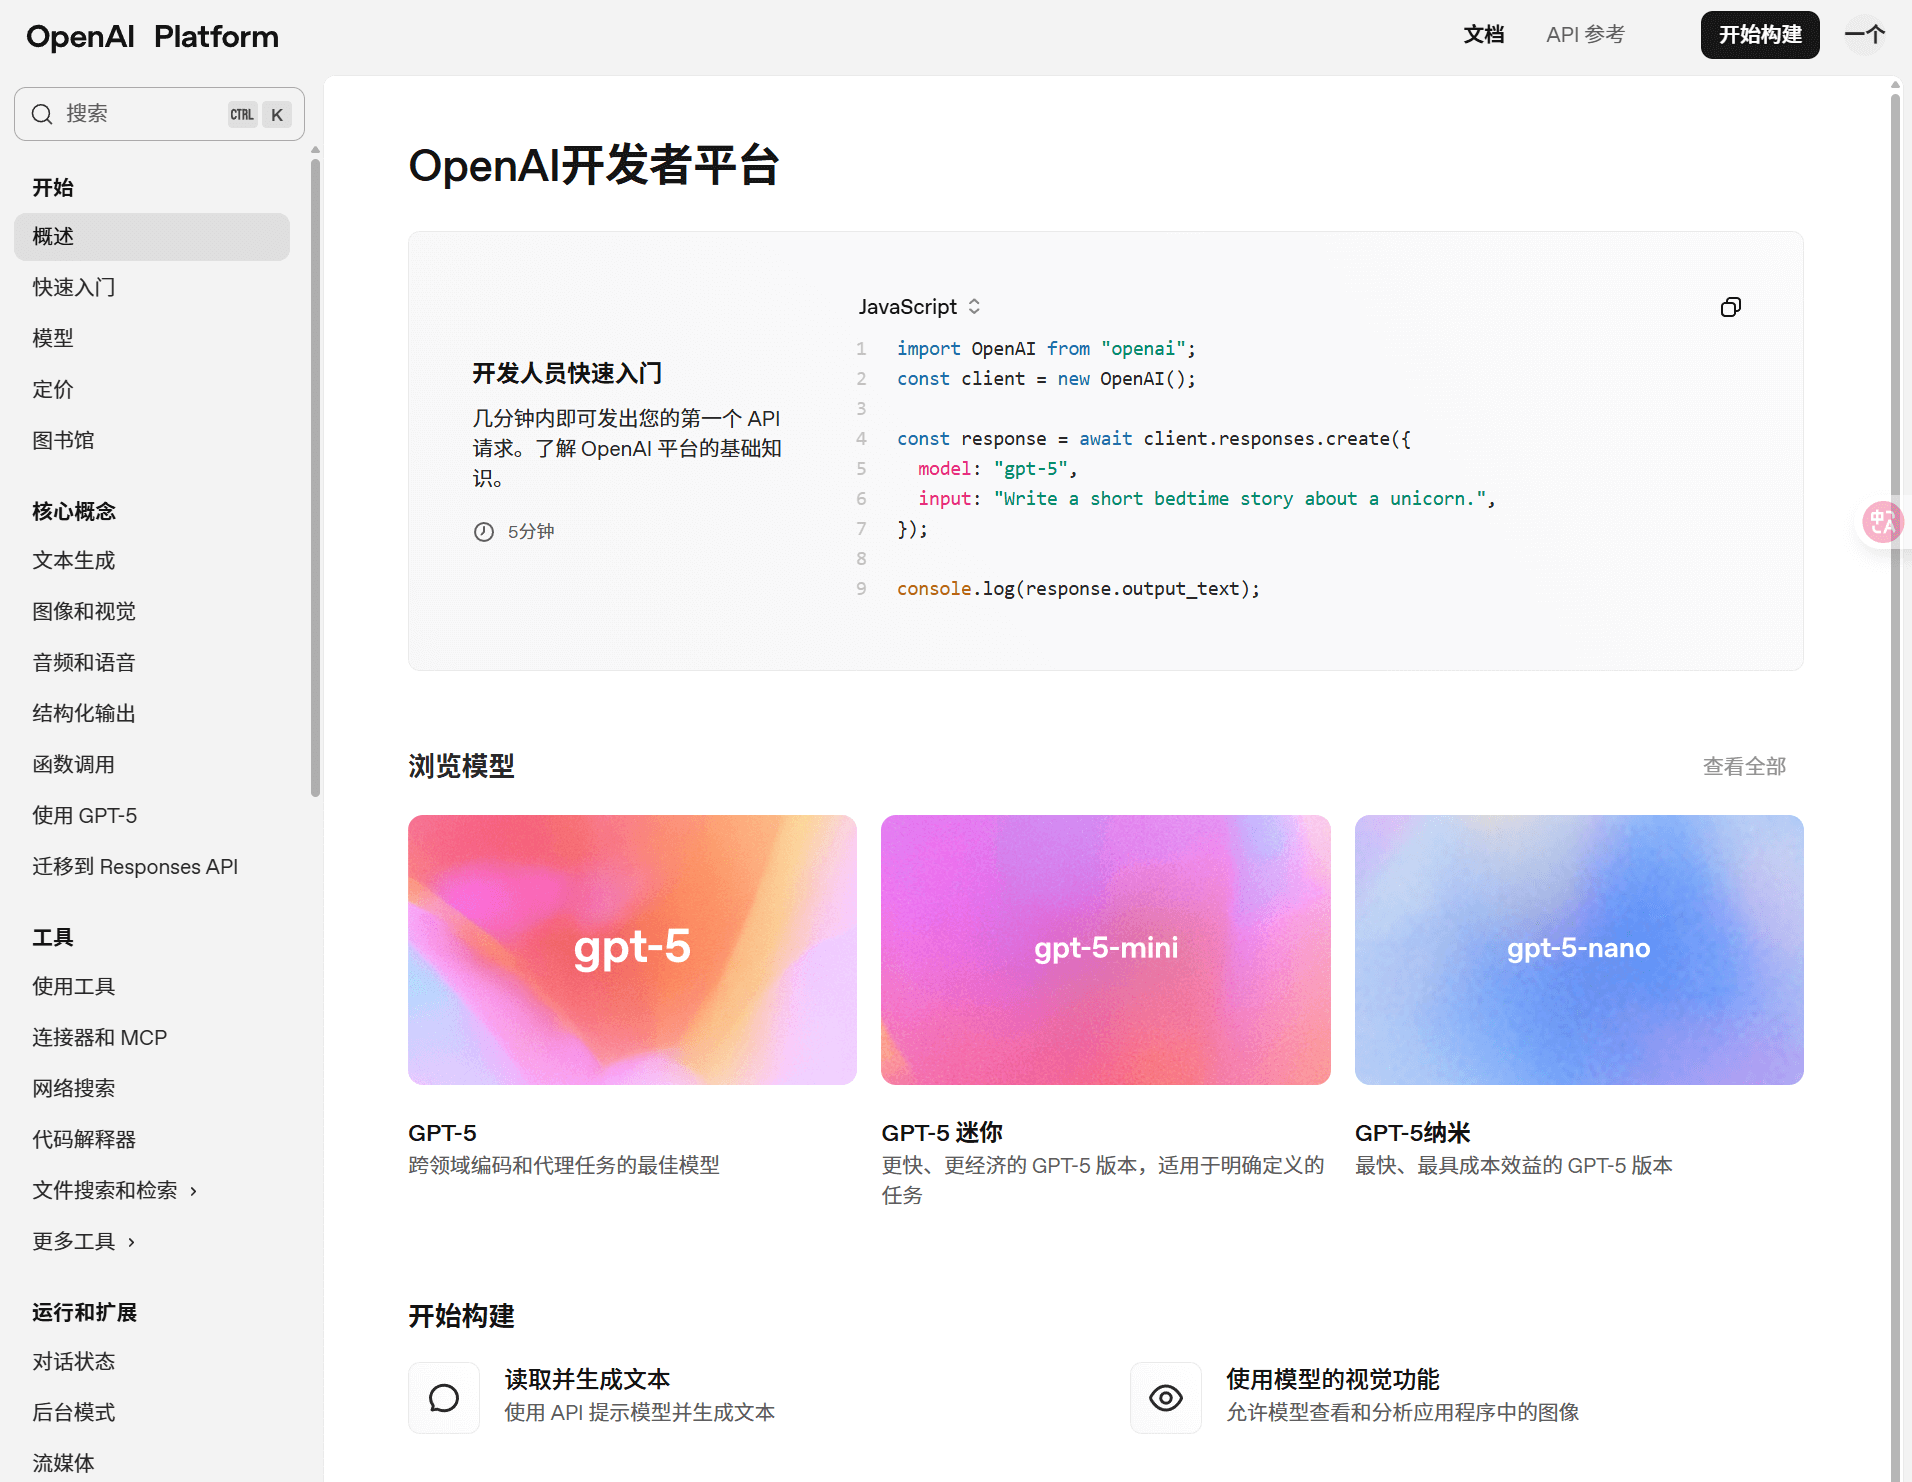
Task: Click the floating translate icon
Action: [x=1881, y=522]
